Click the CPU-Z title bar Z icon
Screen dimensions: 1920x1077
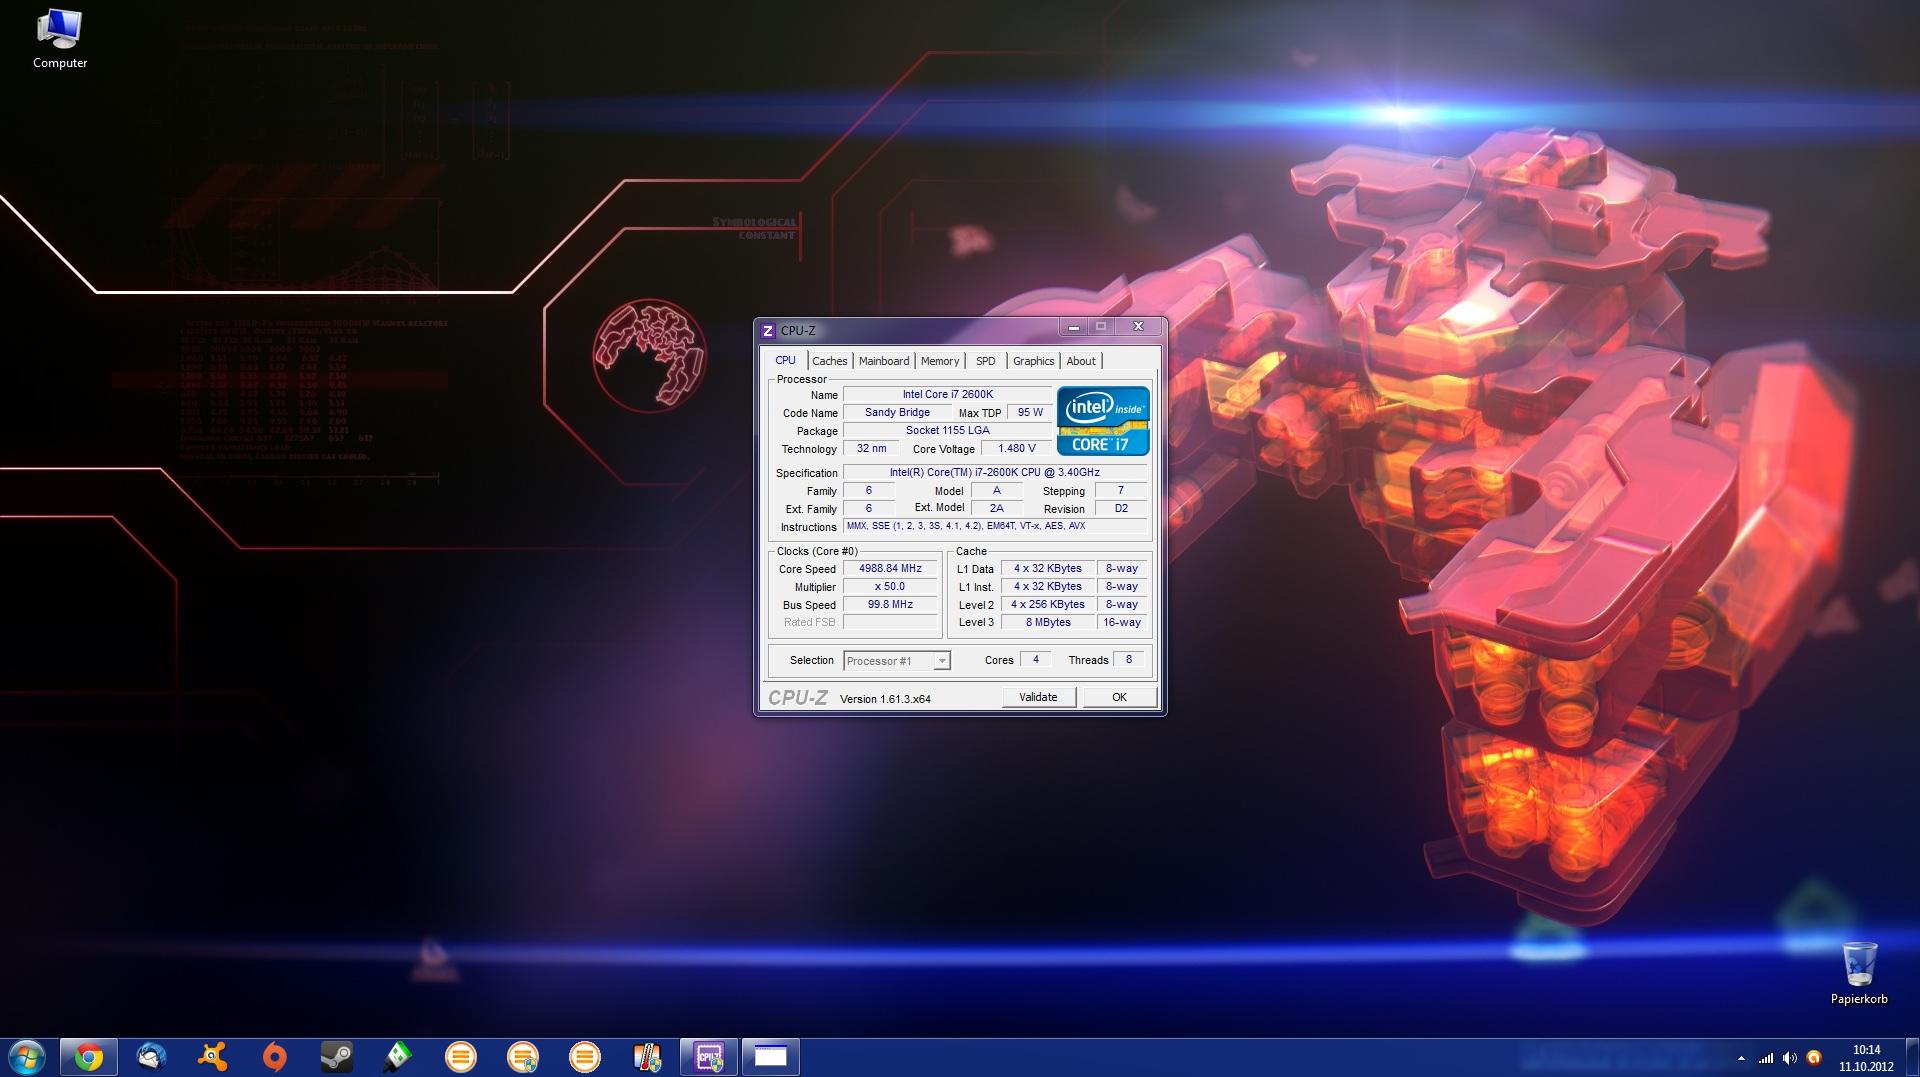tap(768, 330)
